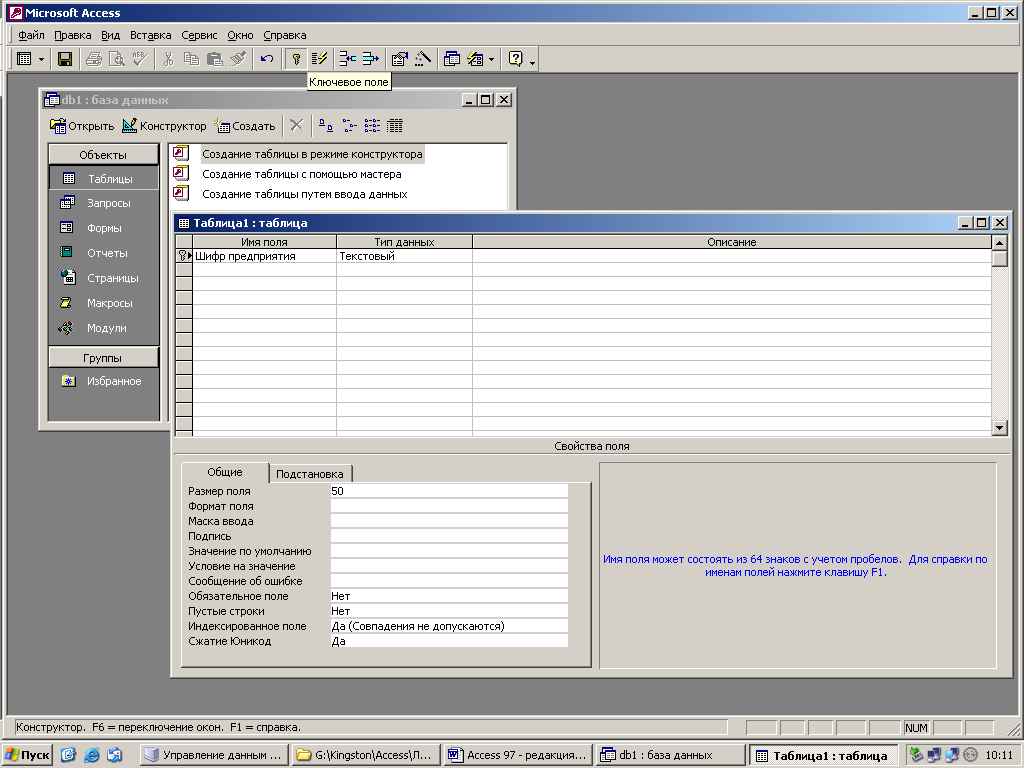Select Страницы in Объекты panel
This screenshot has width=1024, height=768.
pos(103,278)
